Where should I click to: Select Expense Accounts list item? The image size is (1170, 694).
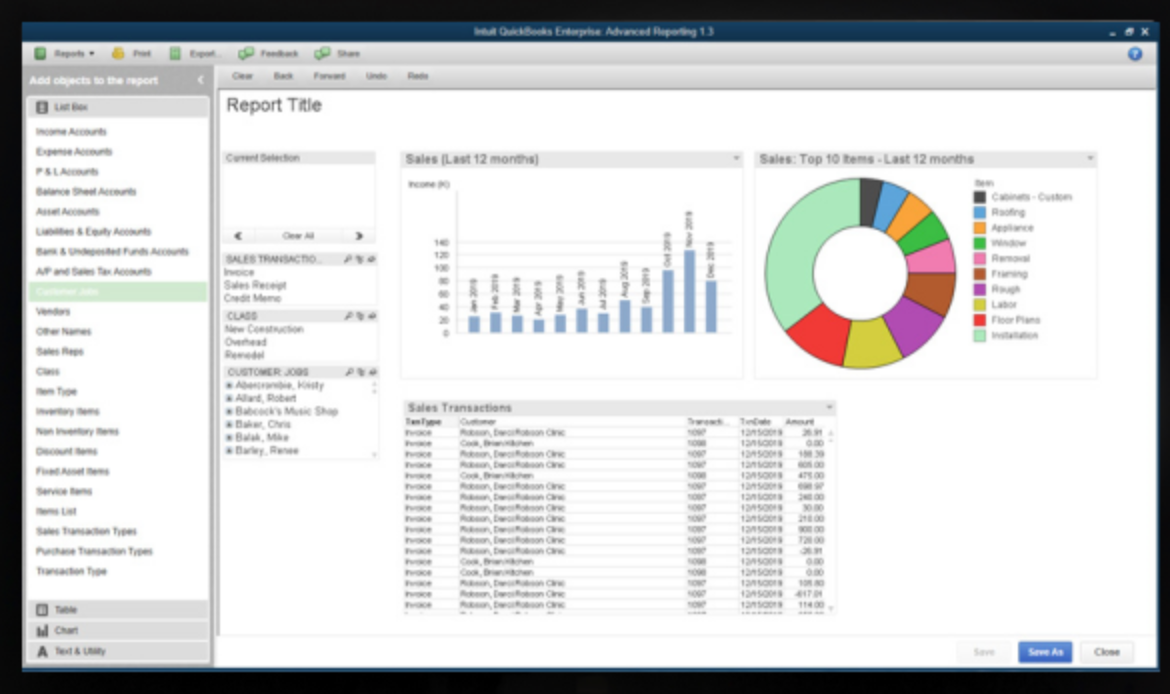point(75,152)
